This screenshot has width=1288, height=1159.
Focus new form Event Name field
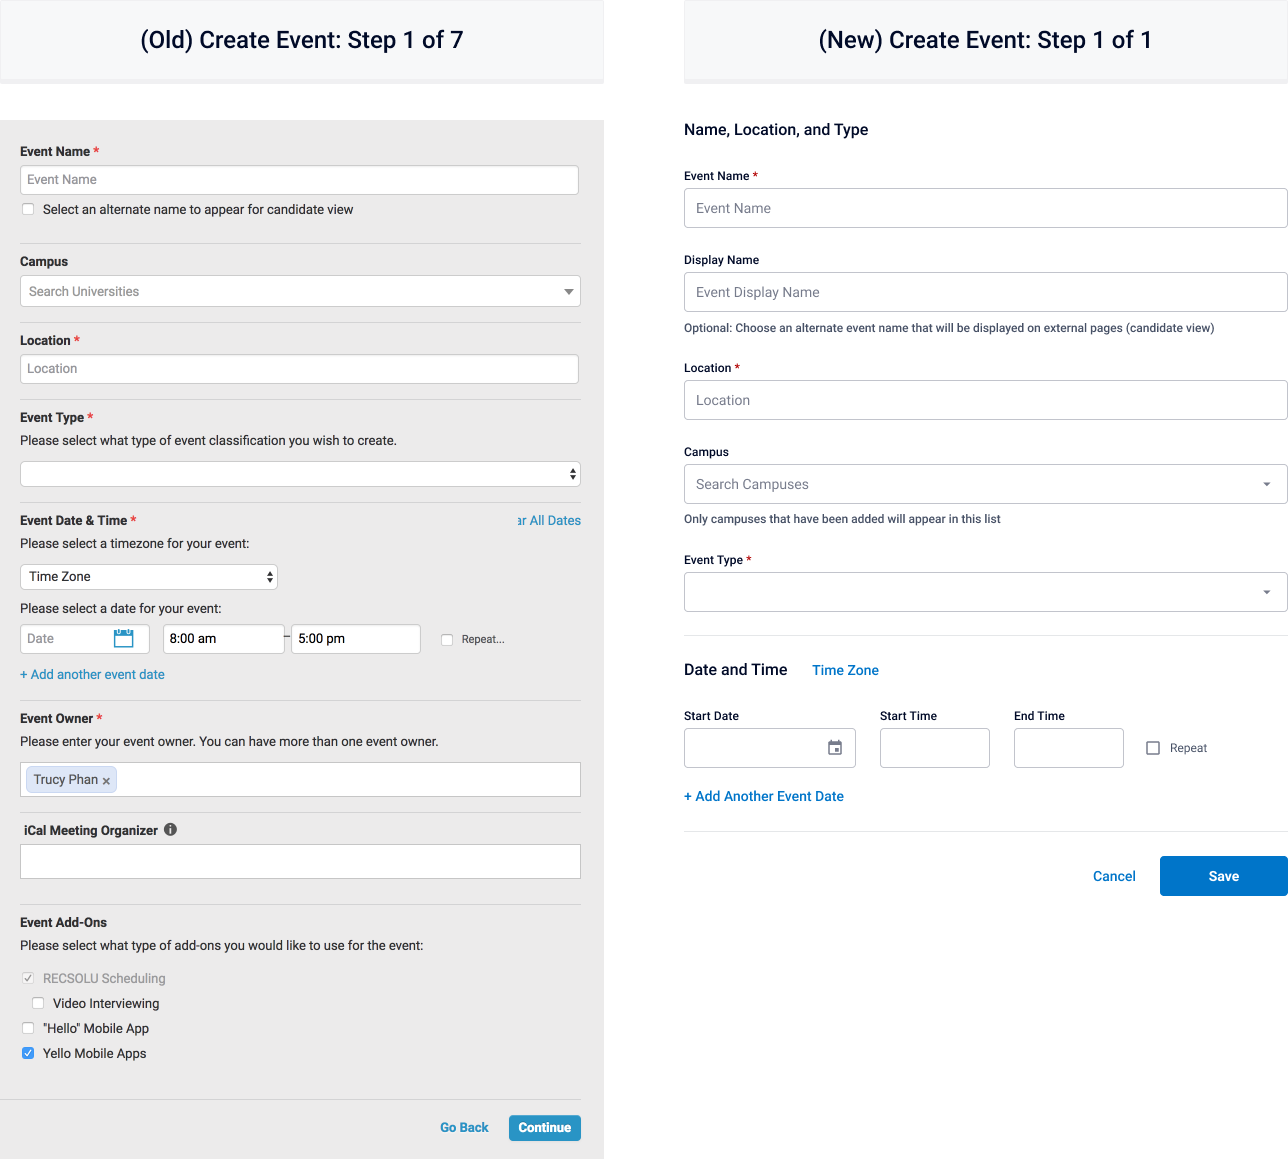[986, 208]
